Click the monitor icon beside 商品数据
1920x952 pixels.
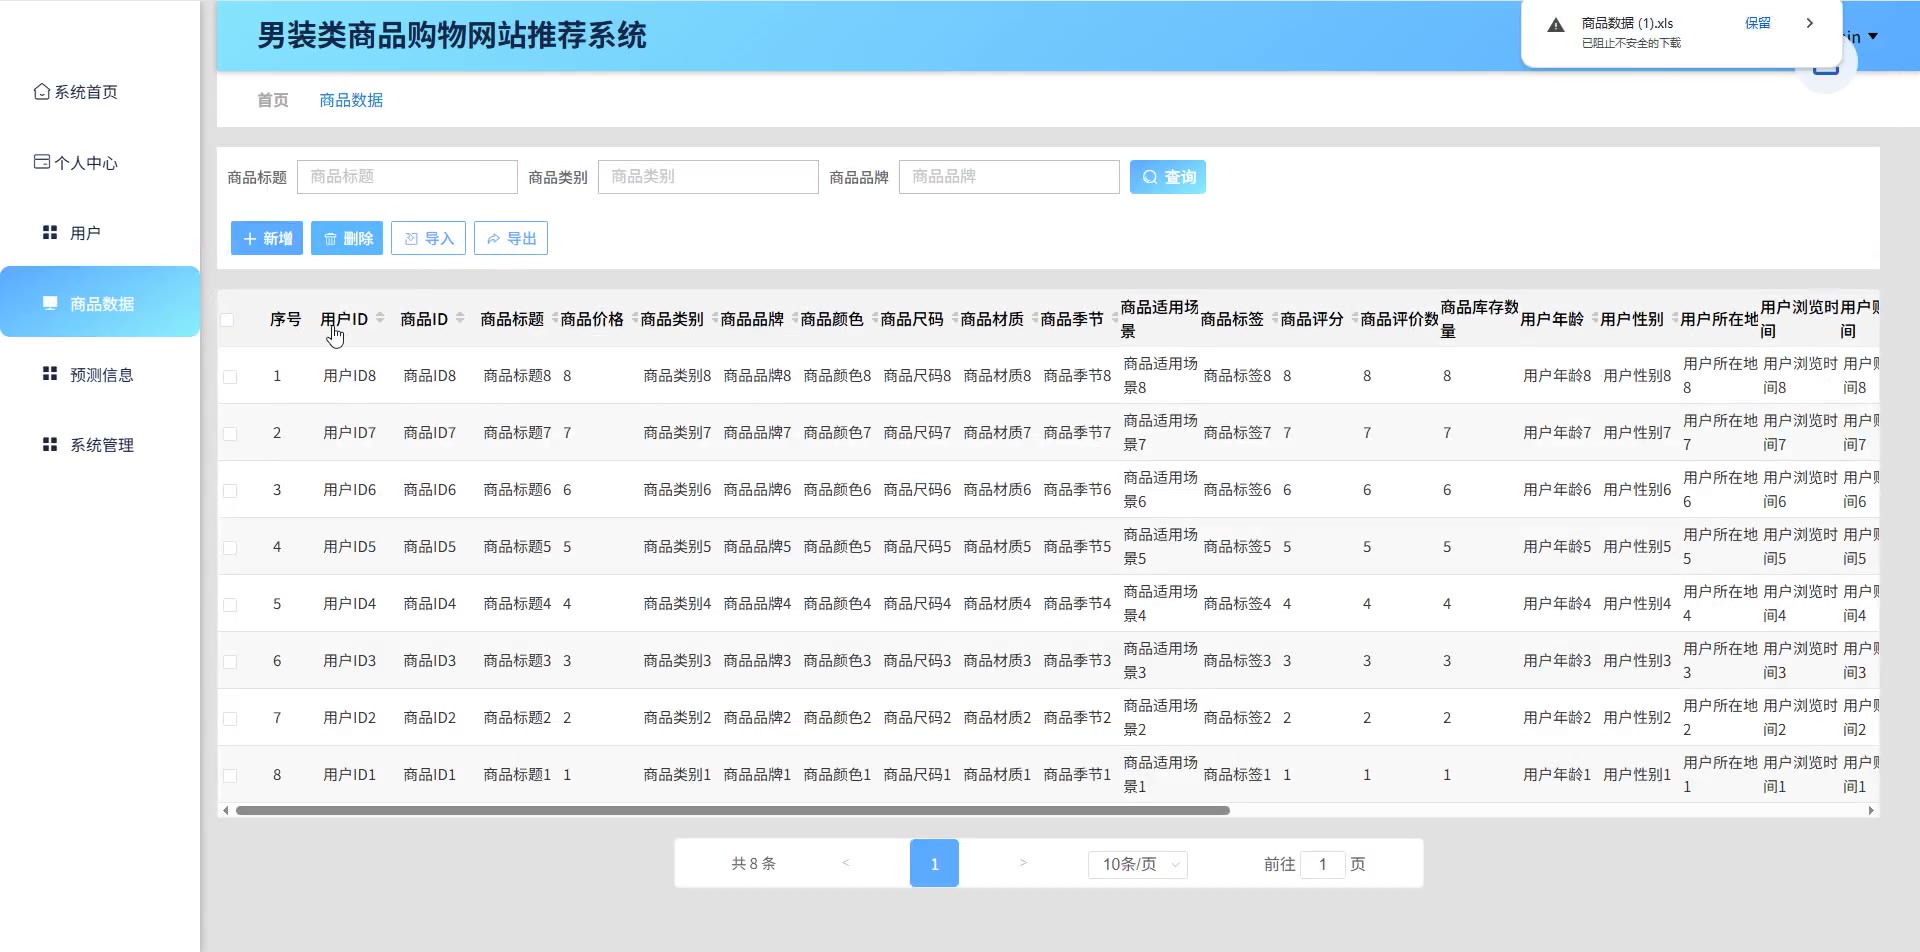(50, 303)
